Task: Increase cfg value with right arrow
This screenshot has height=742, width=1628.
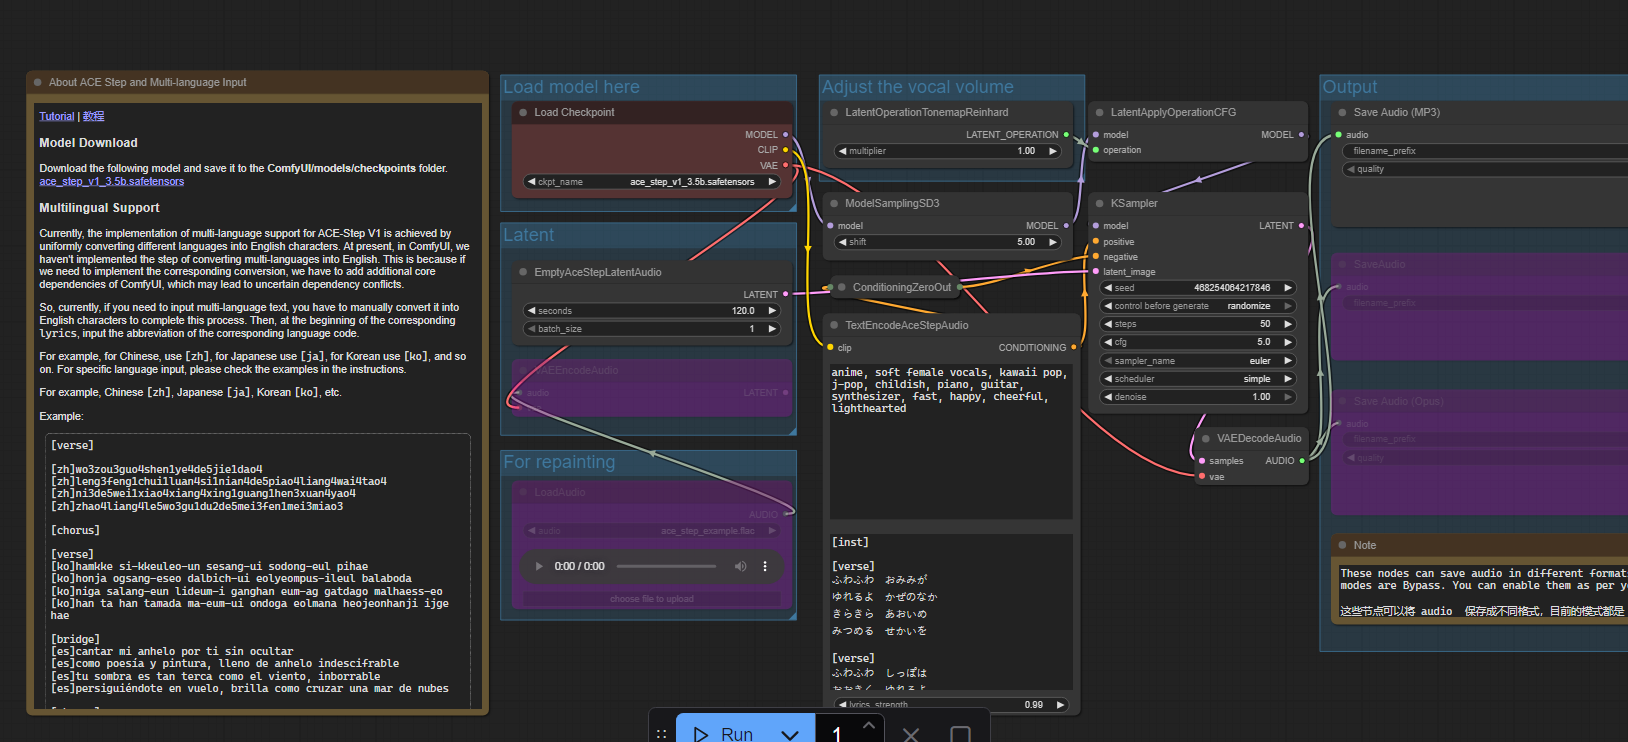Action: [1288, 342]
